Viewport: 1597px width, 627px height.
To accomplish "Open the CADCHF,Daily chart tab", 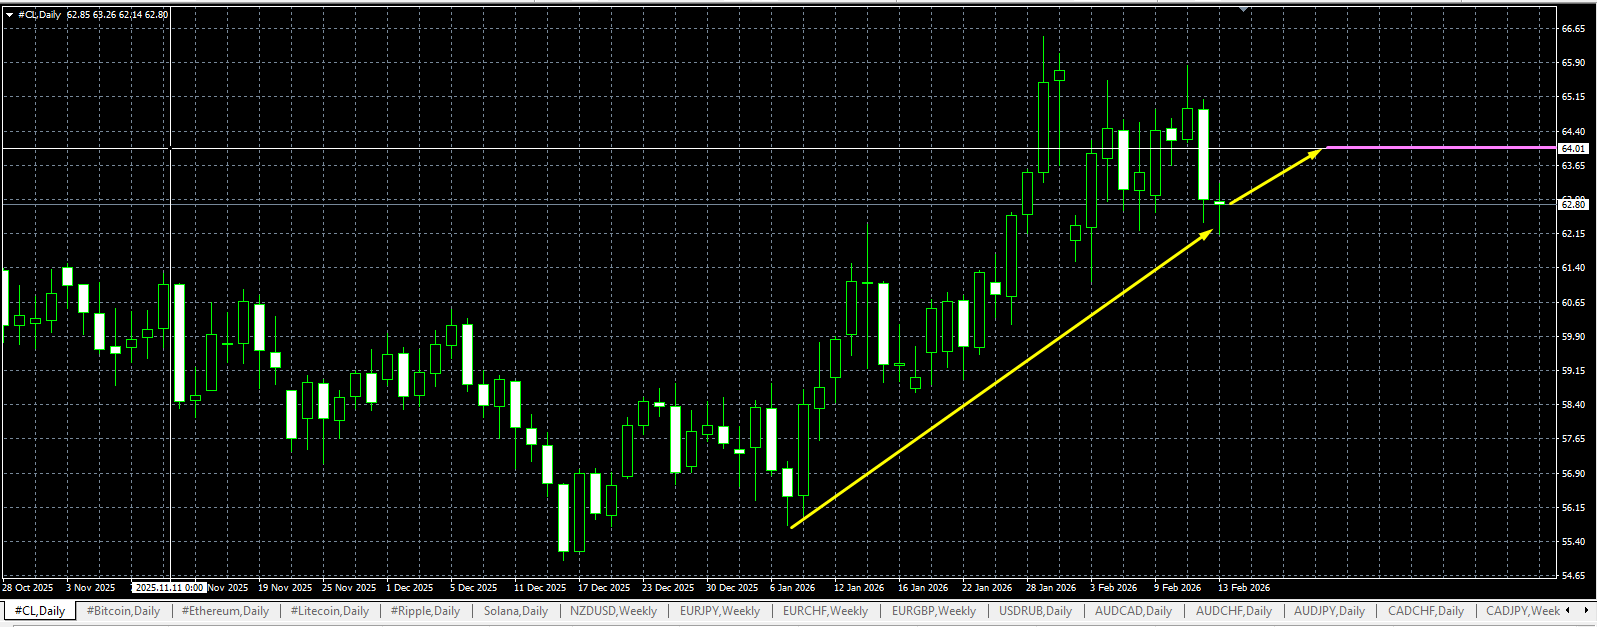I will point(1426,611).
